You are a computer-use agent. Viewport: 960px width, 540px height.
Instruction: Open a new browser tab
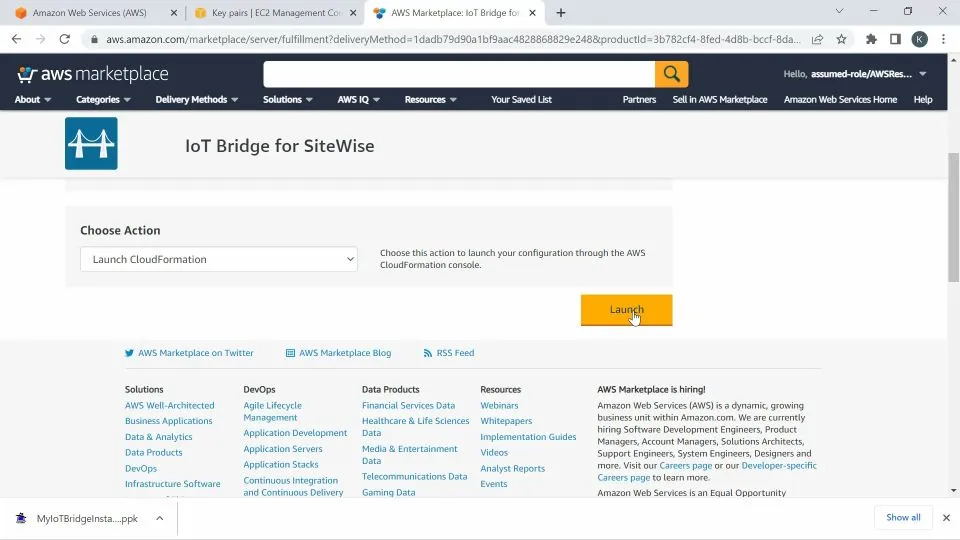pos(561,13)
